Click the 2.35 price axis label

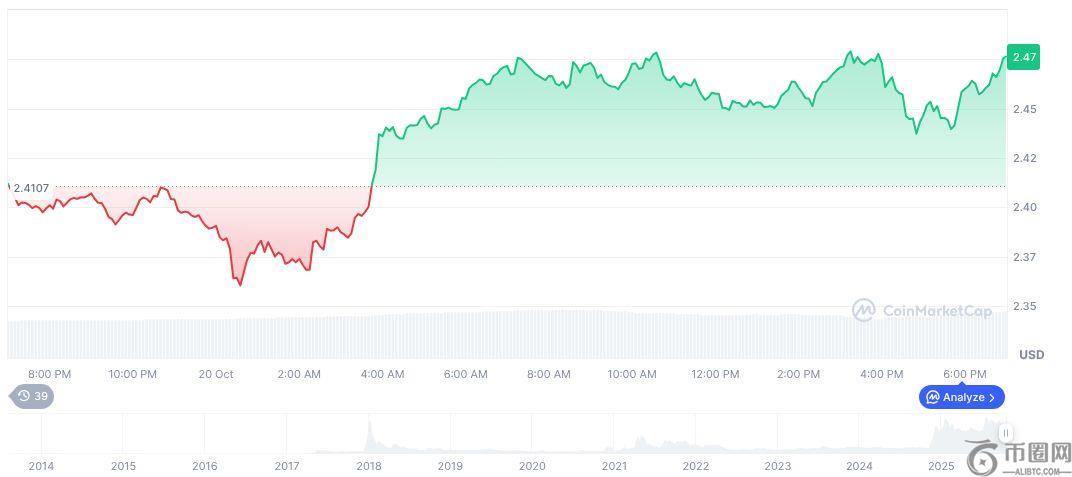(1022, 306)
